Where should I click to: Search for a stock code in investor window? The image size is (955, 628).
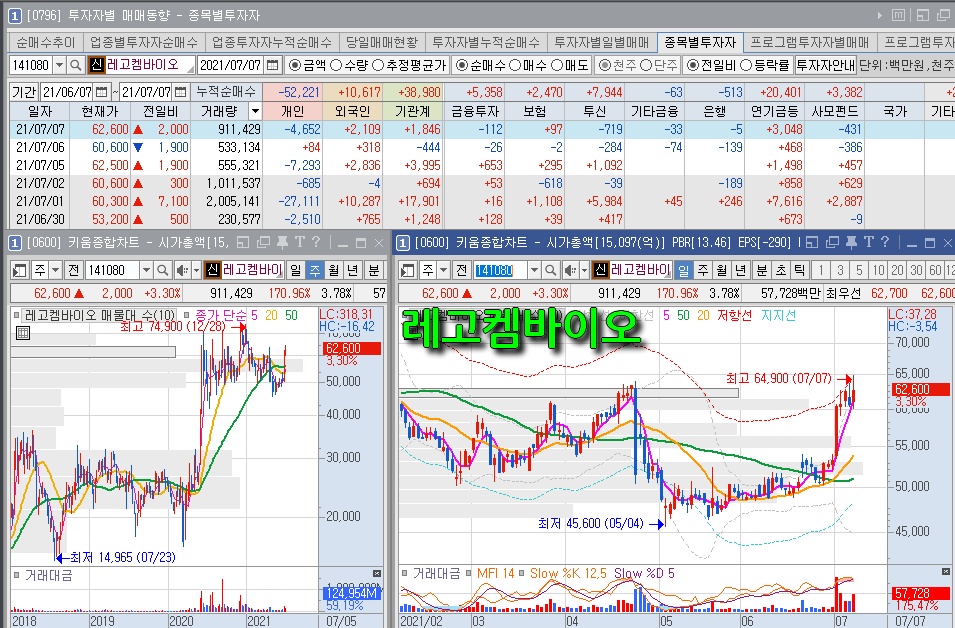point(76,65)
